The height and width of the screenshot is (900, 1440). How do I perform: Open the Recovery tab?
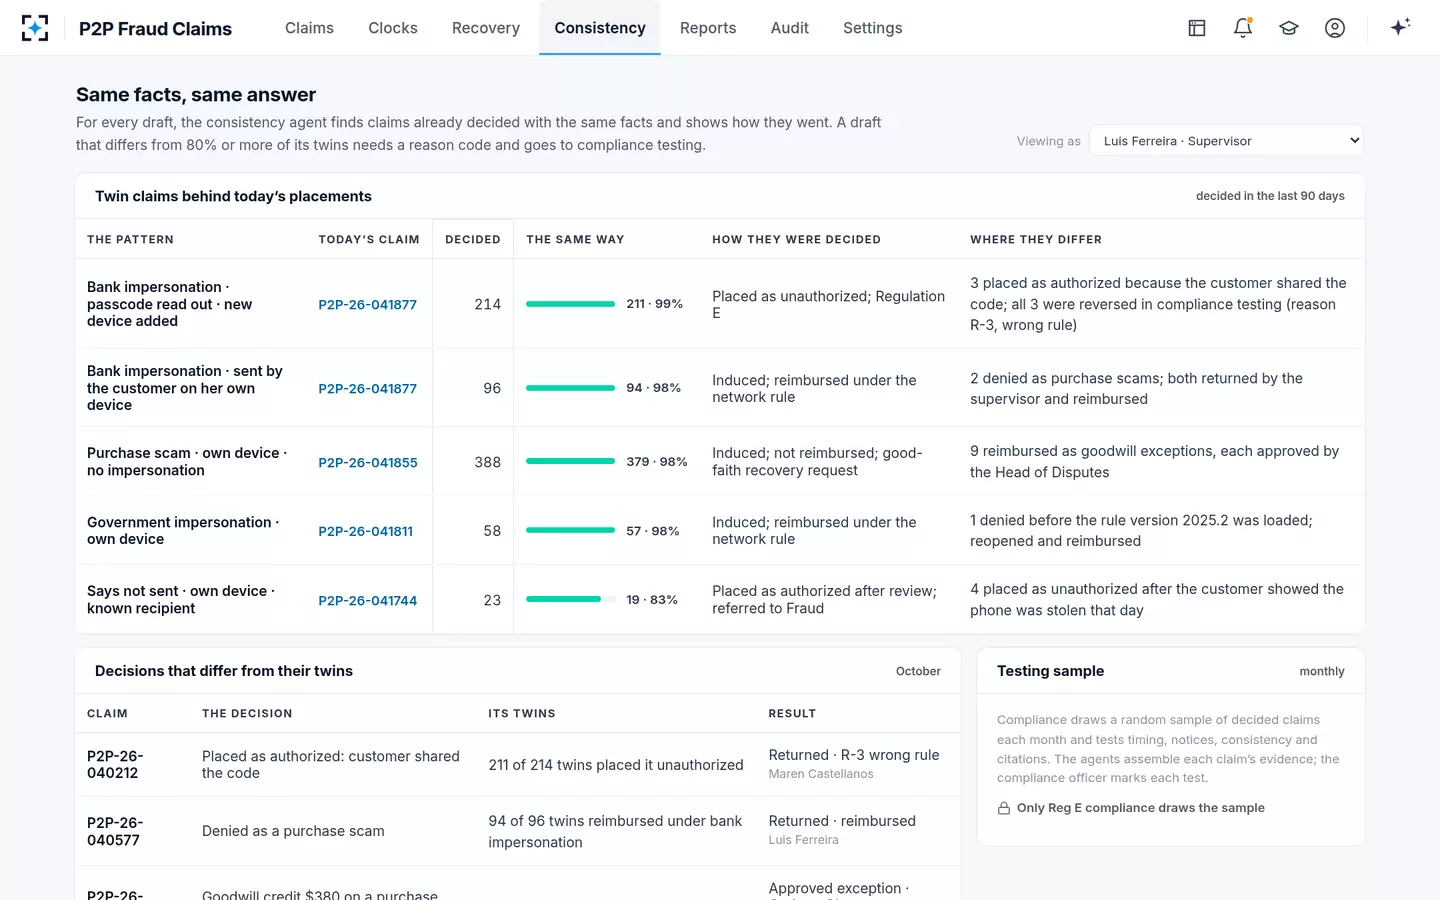point(486,28)
